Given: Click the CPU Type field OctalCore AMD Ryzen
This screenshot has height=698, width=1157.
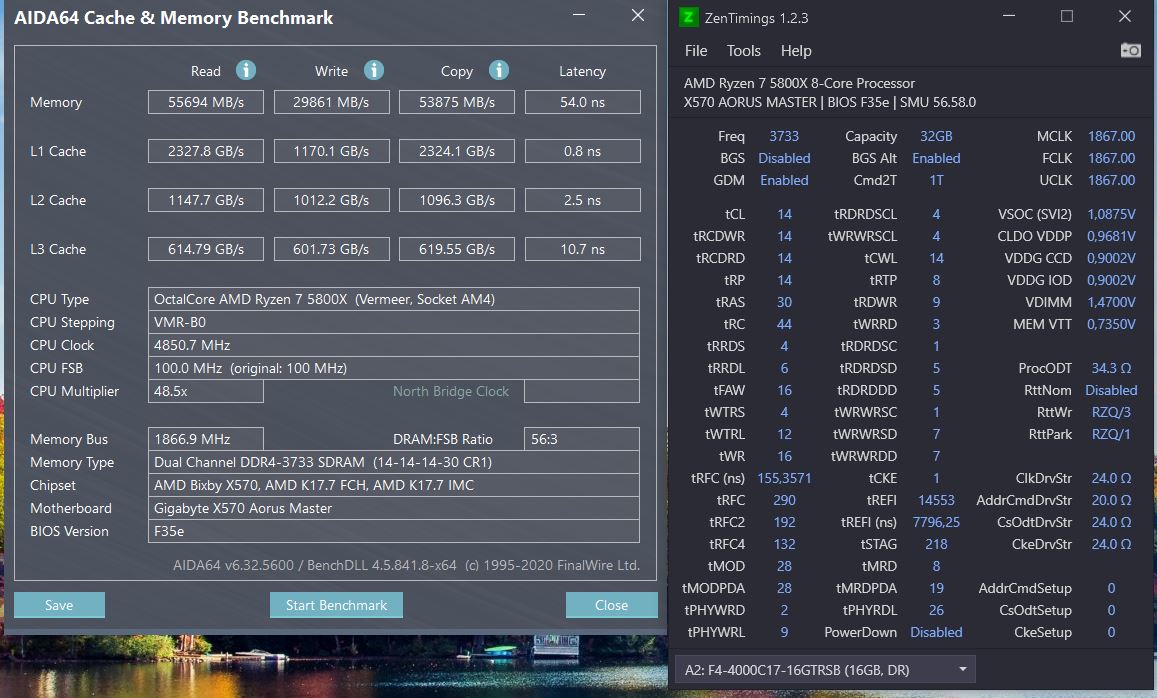Looking at the screenshot, I should tap(394, 299).
